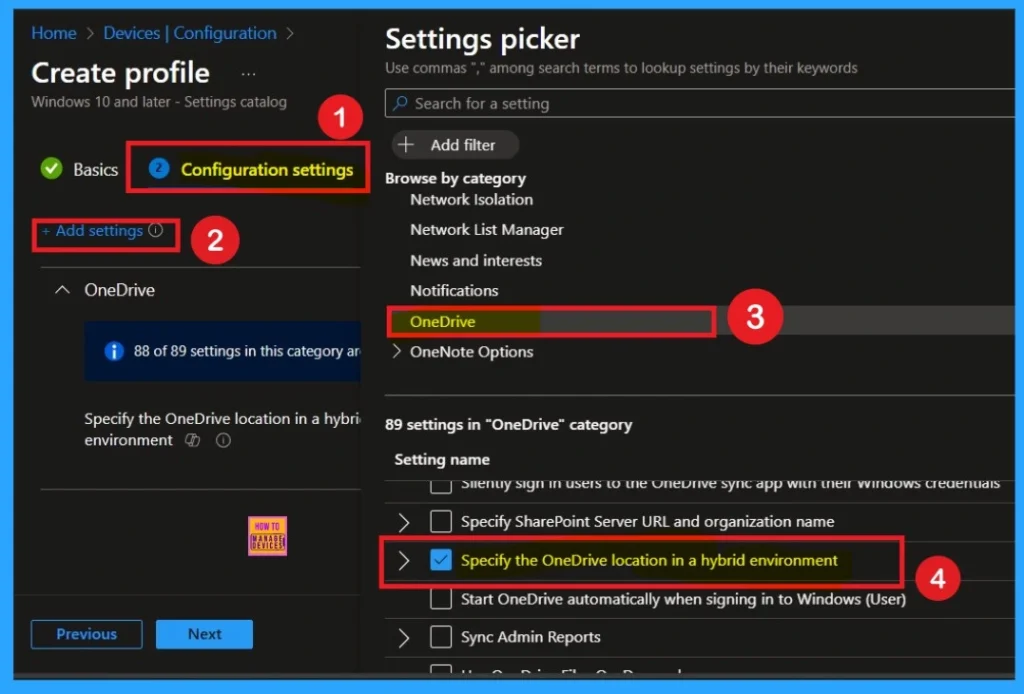Image resolution: width=1024 pixels, height=694 pixels.
Task: Toggle Silently sign in users checkbox
Action: pyautogui.click(x=441, y=485)
